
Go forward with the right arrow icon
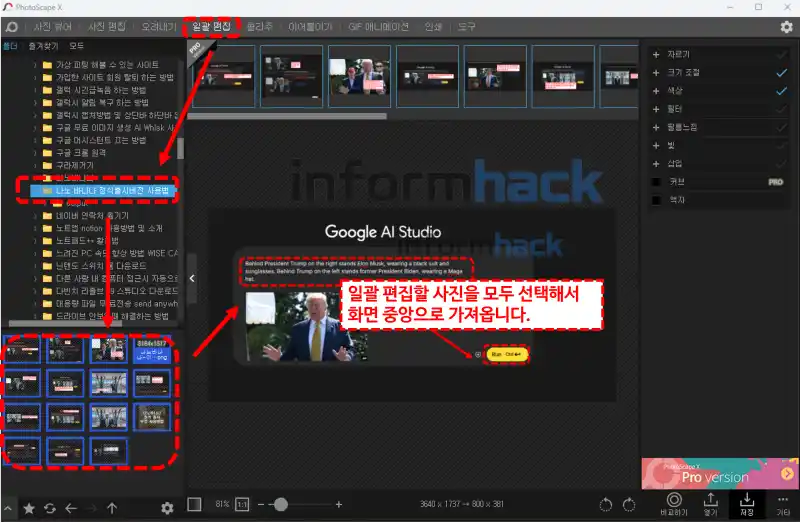[x=92, y=508]
